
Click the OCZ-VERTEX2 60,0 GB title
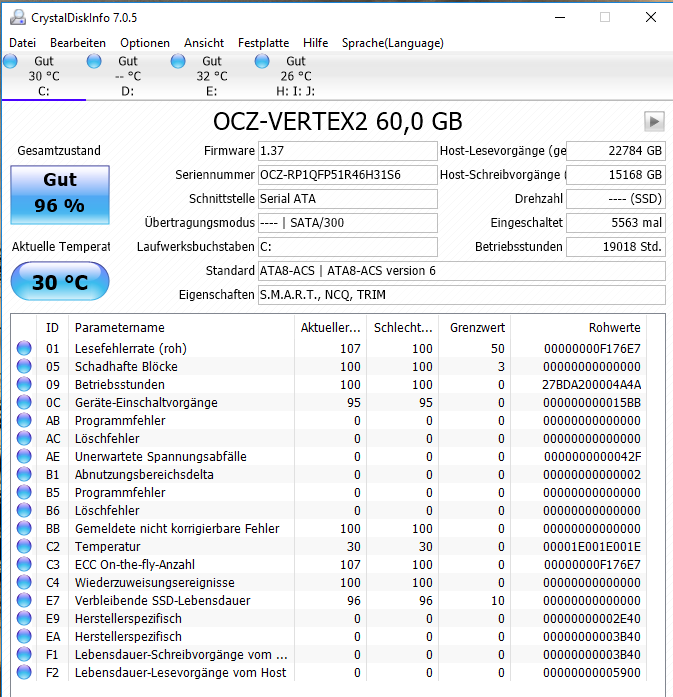(x=338, y=121)
